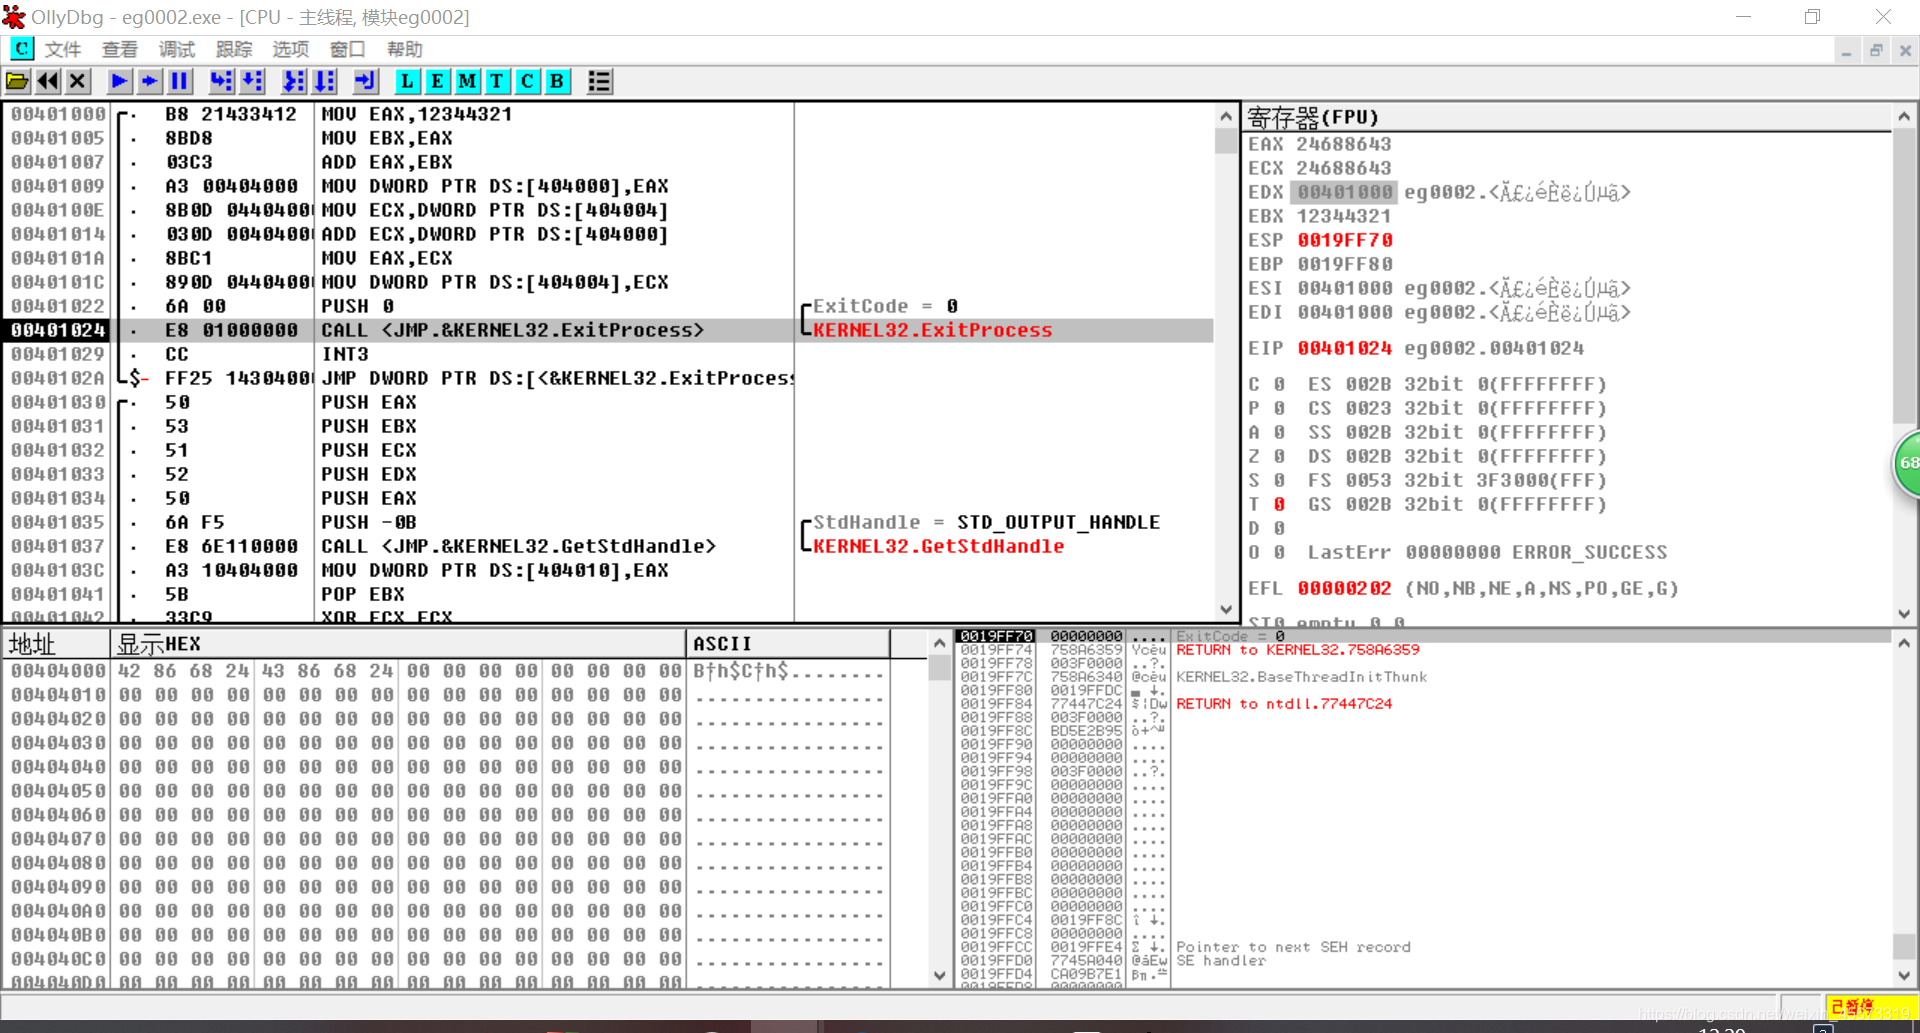The image size is (1920, 1033).
Task: Click the ASCII column header
Action: click(x=788, y=644)
